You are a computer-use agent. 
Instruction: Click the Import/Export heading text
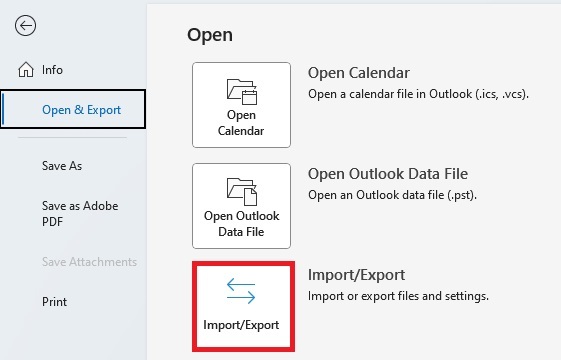pos(356,275)
